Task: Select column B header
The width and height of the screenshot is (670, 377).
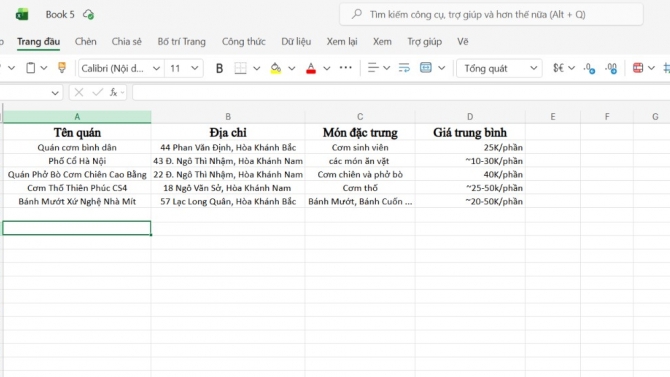Action: pyautogui.click(x=228, y=117)
